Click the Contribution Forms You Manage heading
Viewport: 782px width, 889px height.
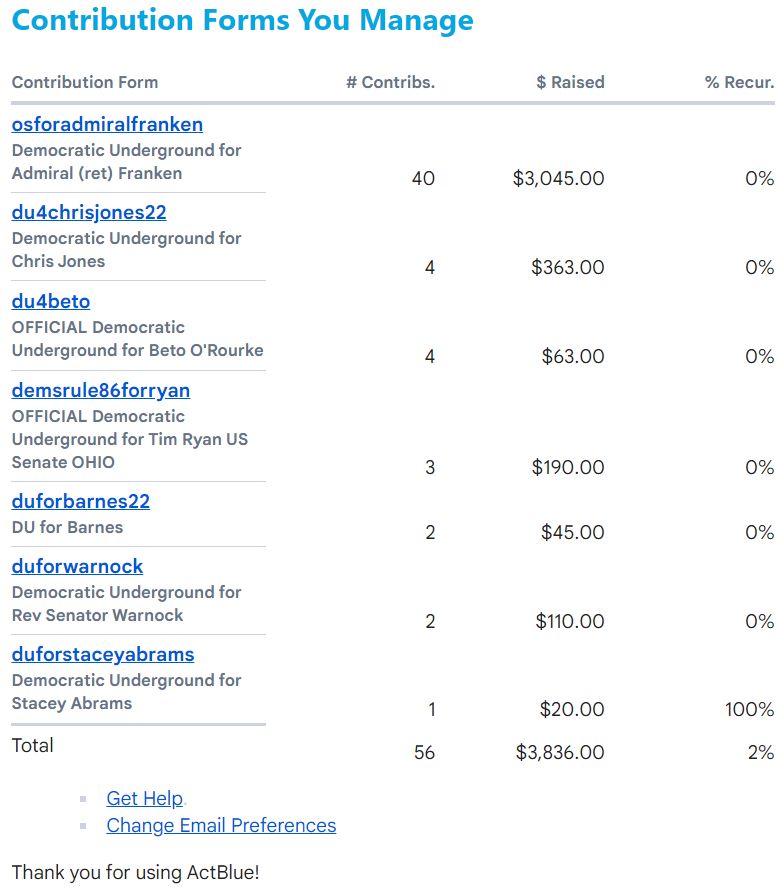point(243,20)
